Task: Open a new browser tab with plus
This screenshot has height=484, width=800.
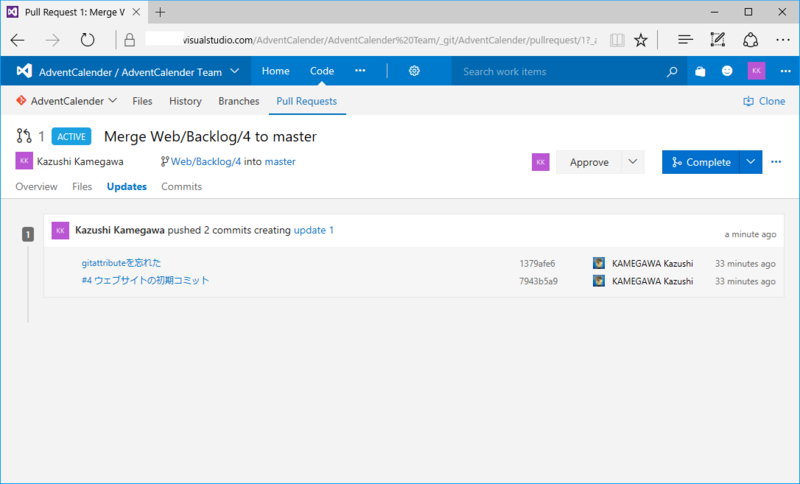Action: (x=160, y=12)
